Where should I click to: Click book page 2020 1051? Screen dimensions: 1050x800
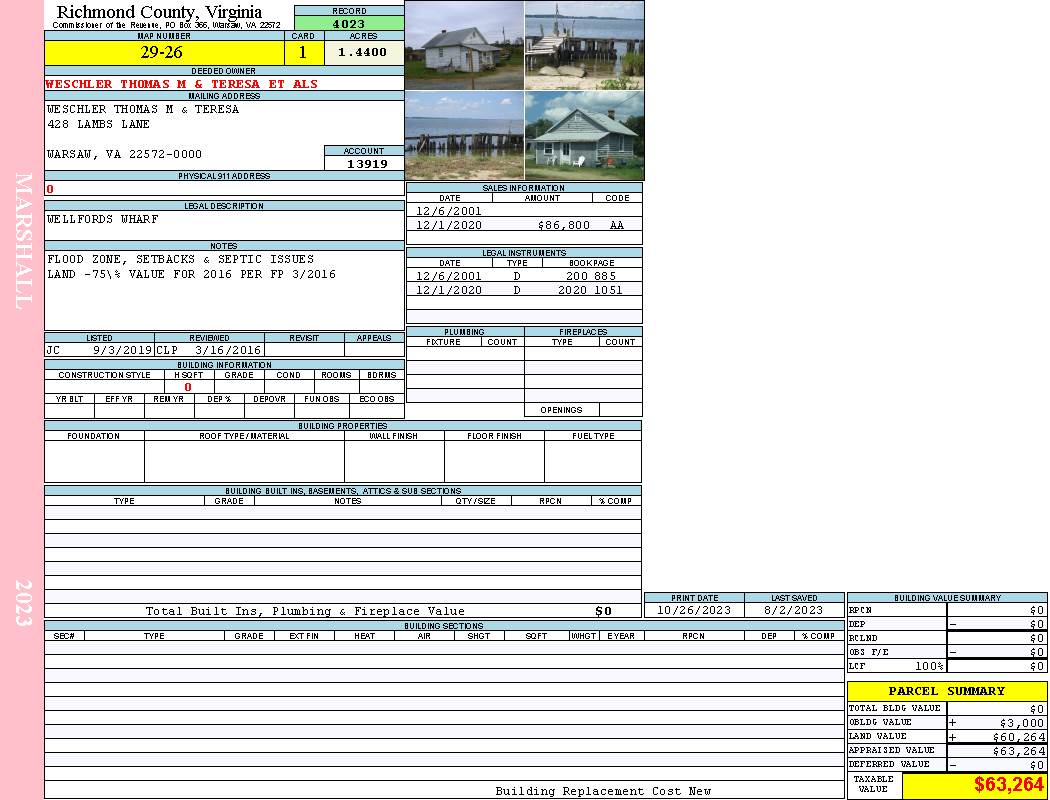591,290
